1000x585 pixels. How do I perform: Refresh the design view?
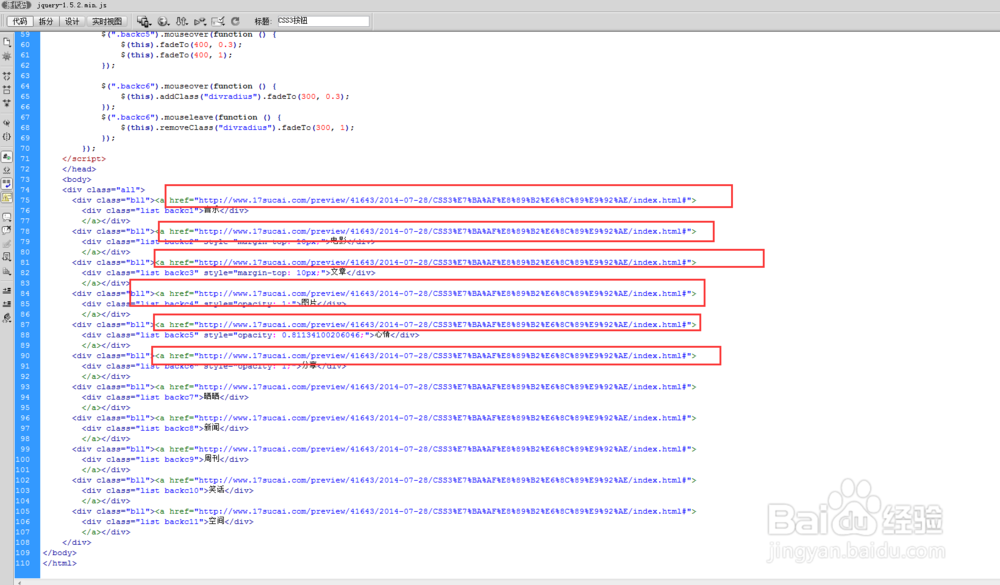(235, 21)
